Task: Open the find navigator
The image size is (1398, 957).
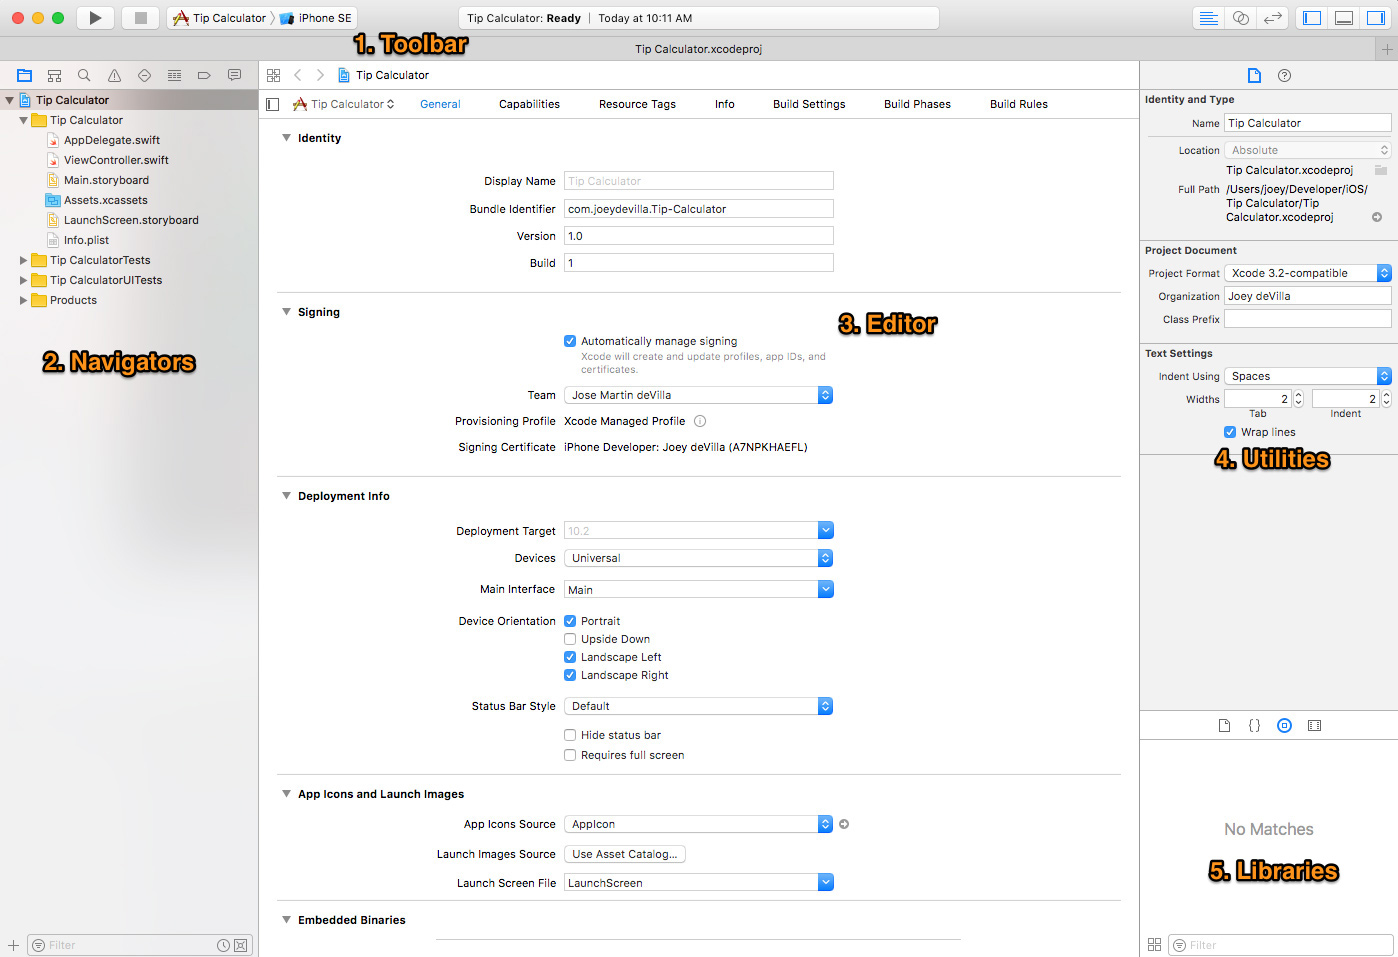Action: click(x=84, y=75)
